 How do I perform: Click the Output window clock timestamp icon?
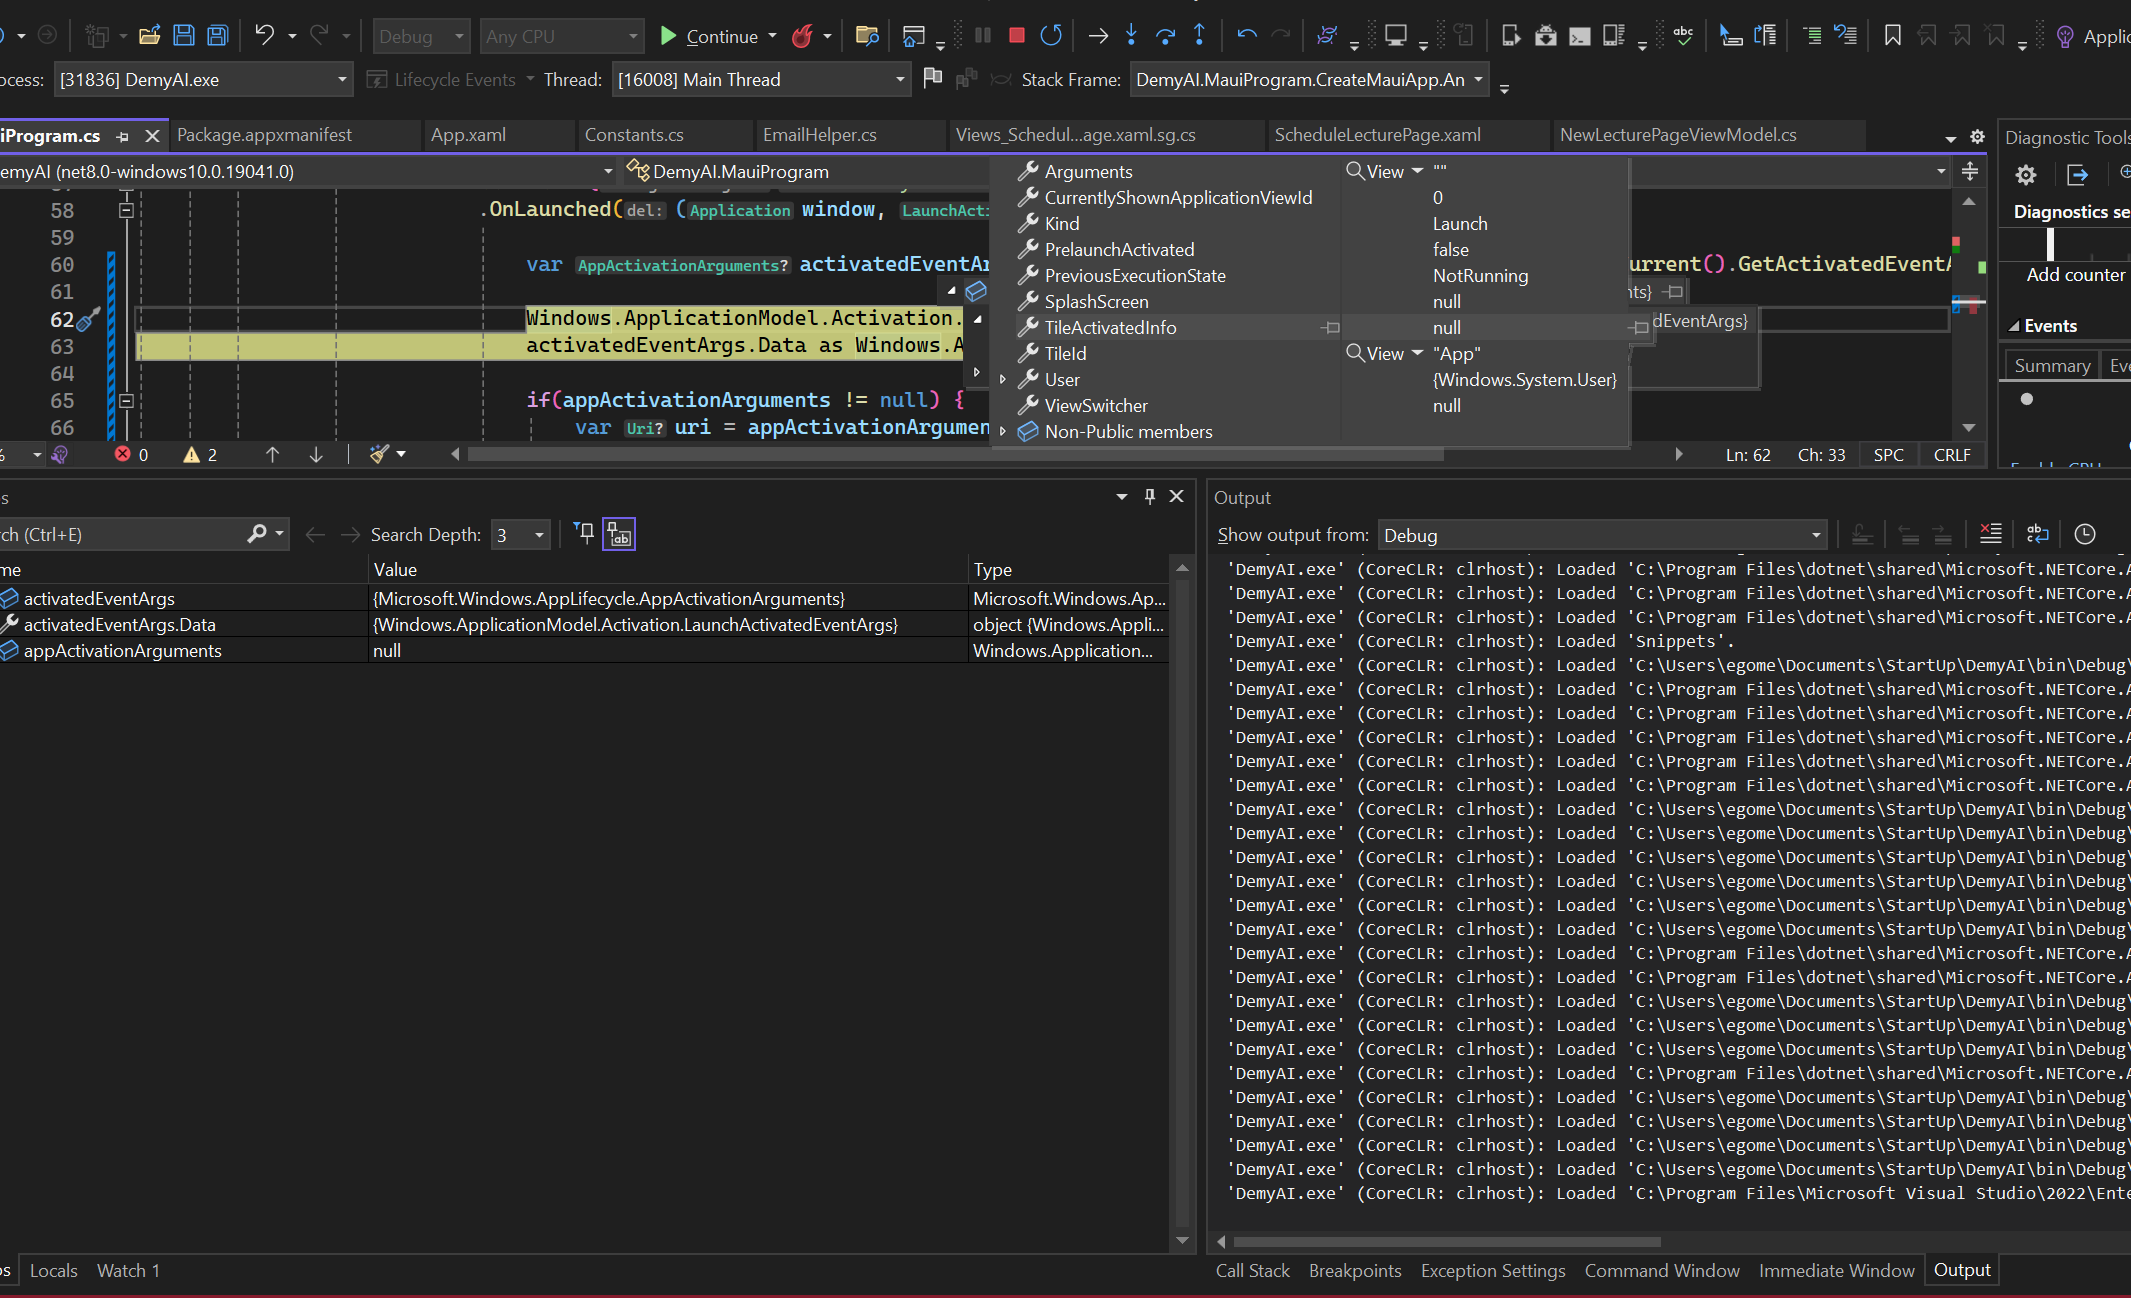[x=2084, y=534]
